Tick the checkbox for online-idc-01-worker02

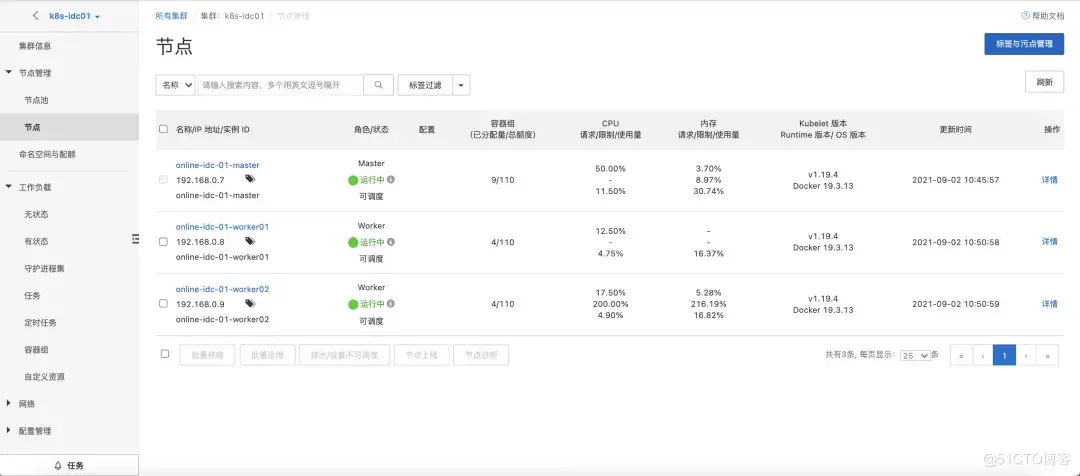[x=163, y=303]
